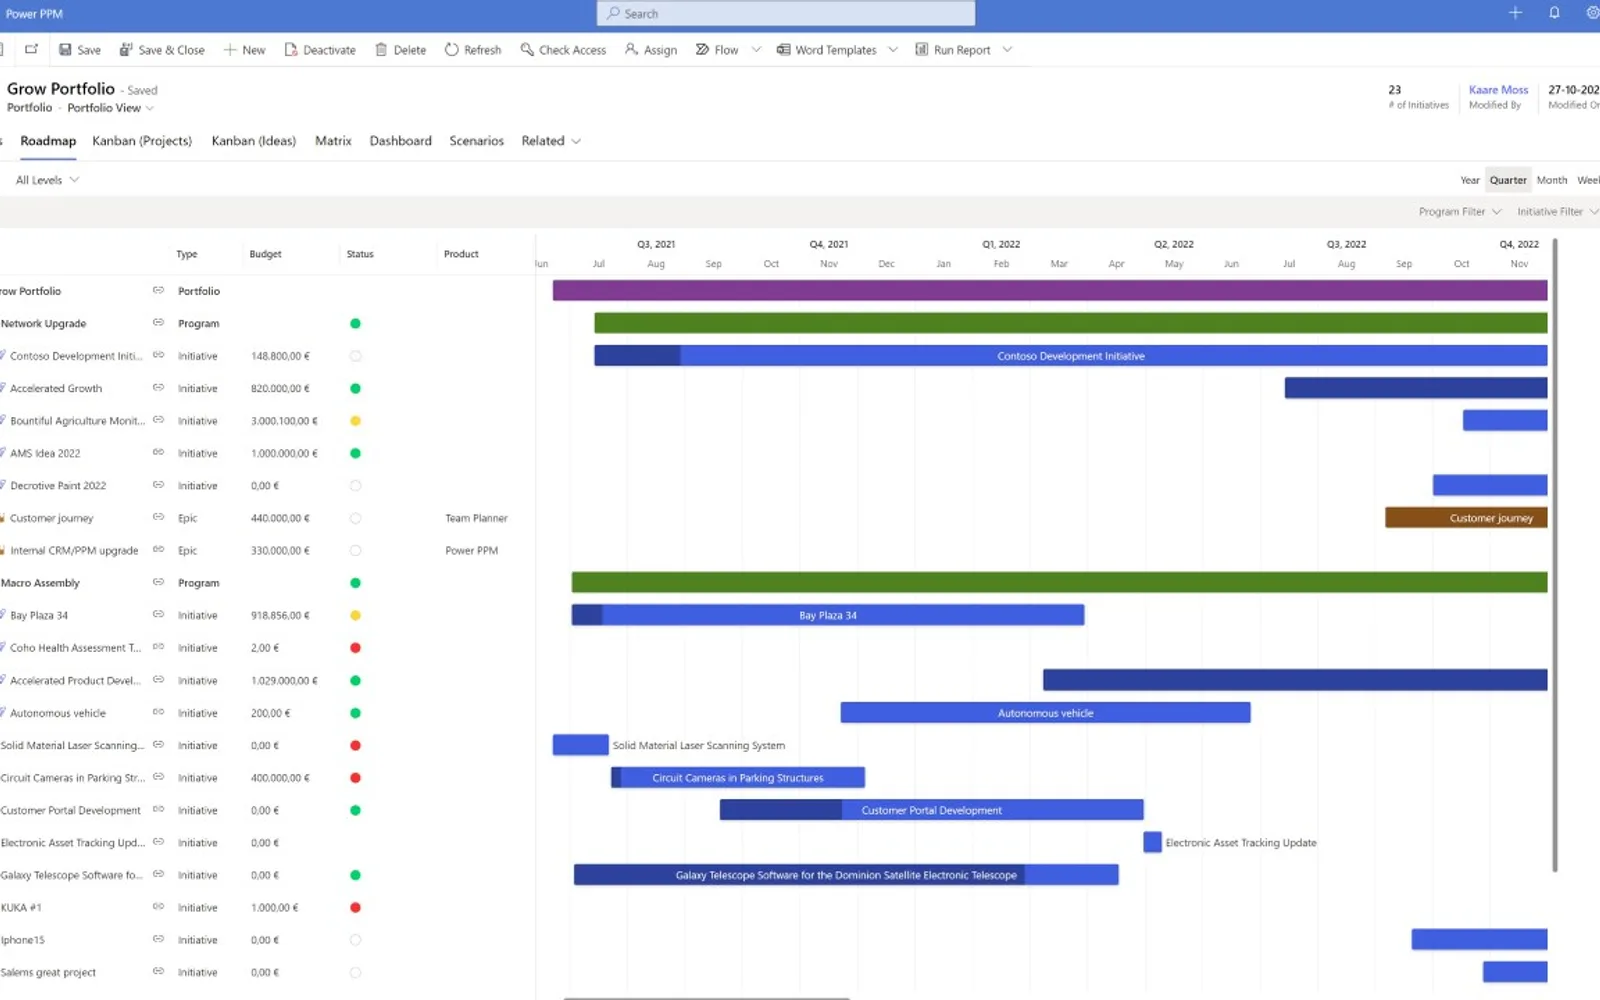This screenshot has width=1600, height=1000.
Task: Open record in new window icon
Action: [31, 49]
